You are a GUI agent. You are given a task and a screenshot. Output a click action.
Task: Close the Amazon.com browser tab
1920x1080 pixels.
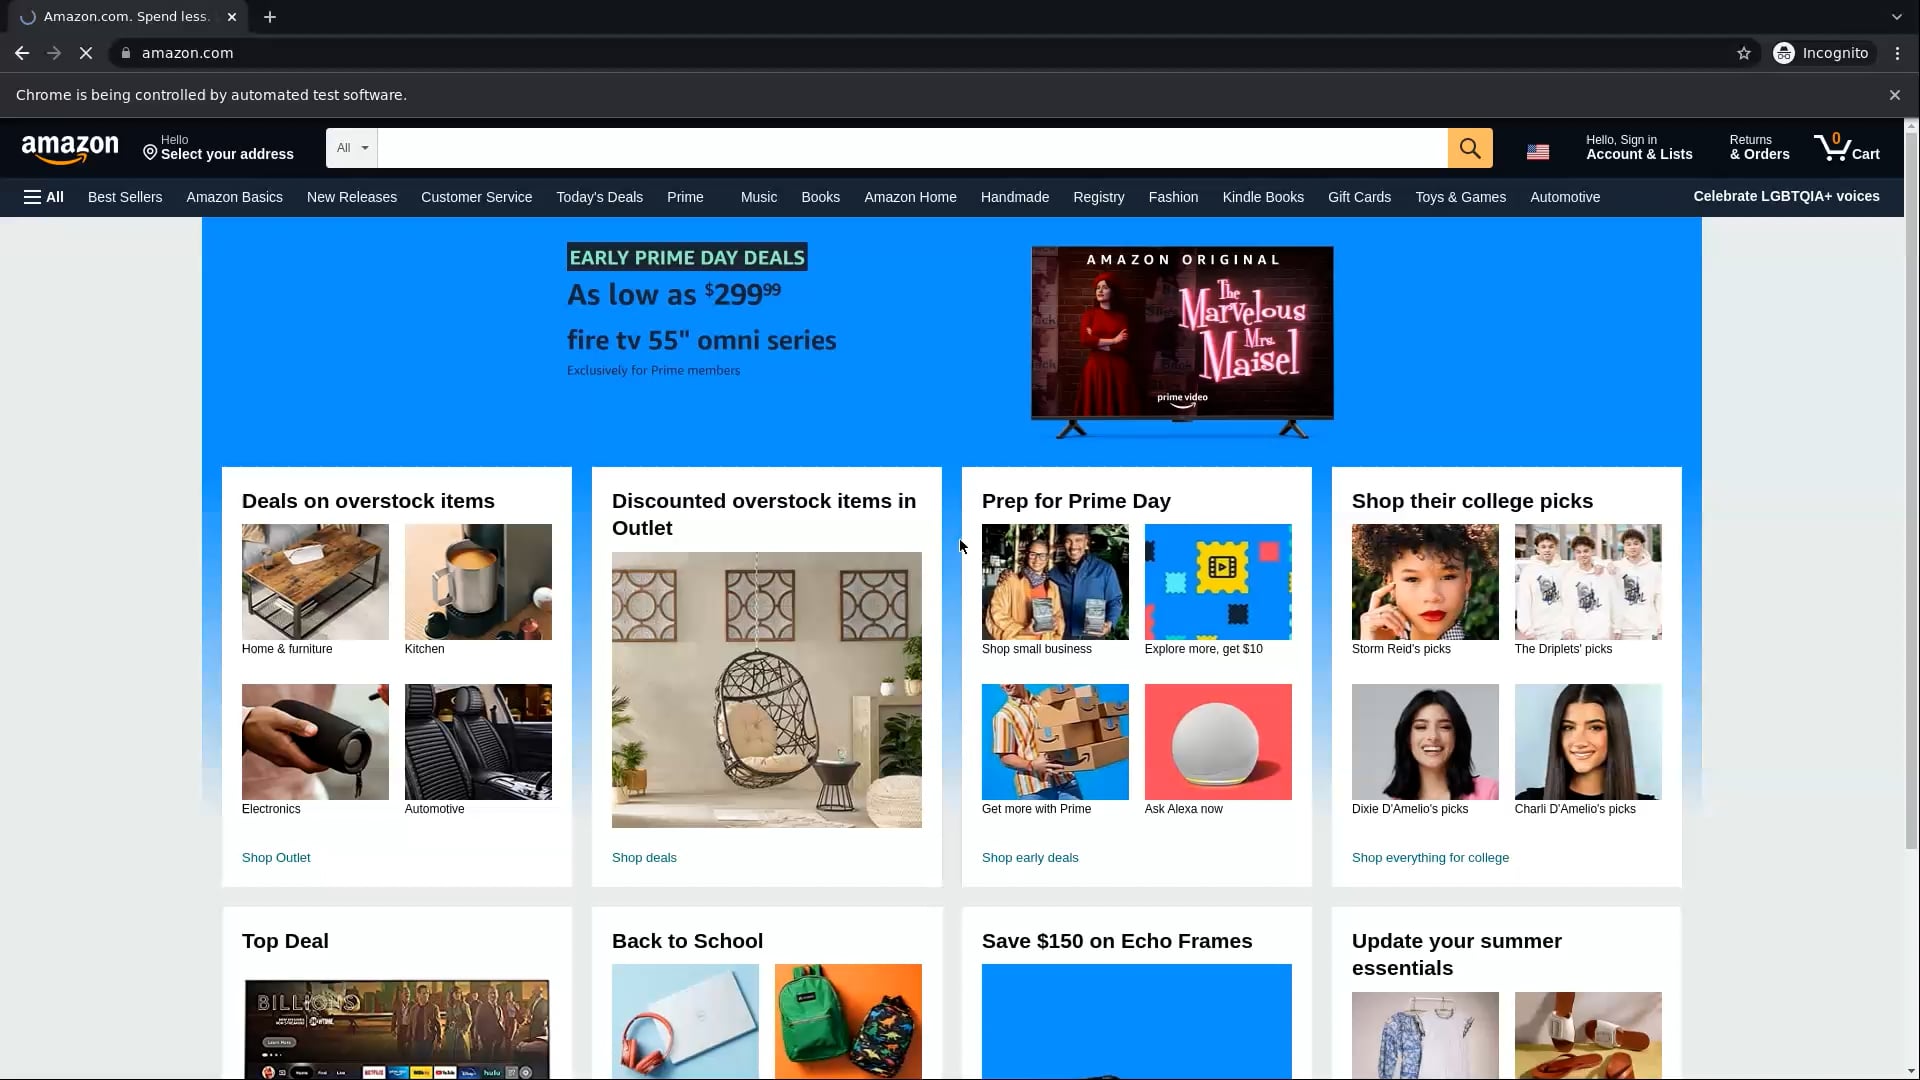click(232, 17)
